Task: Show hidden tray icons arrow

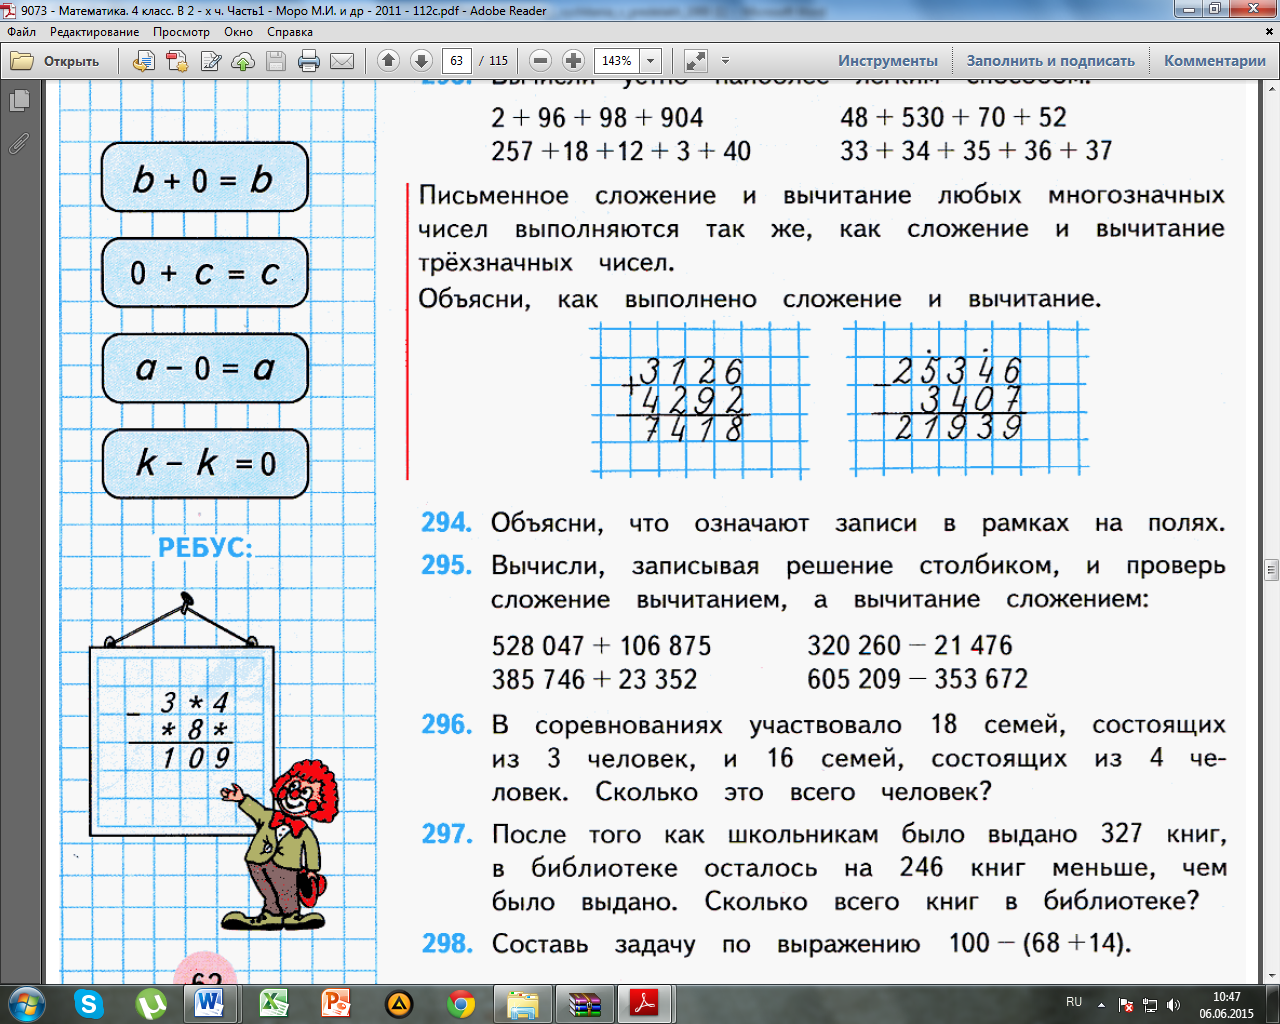Action: click(1102, 1005)
